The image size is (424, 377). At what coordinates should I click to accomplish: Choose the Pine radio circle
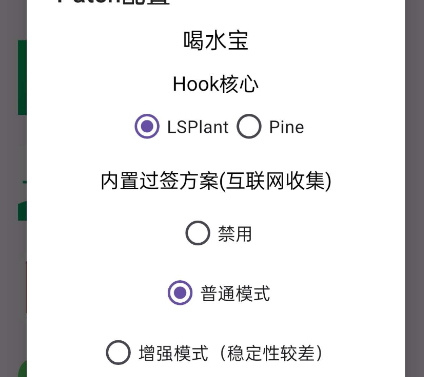249,126
